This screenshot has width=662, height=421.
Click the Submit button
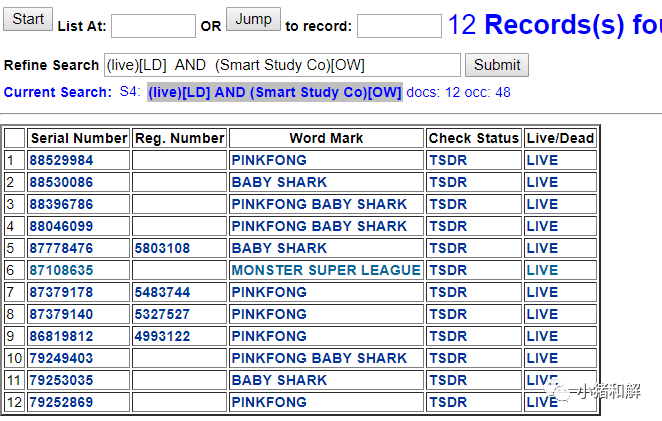point(497,65)
